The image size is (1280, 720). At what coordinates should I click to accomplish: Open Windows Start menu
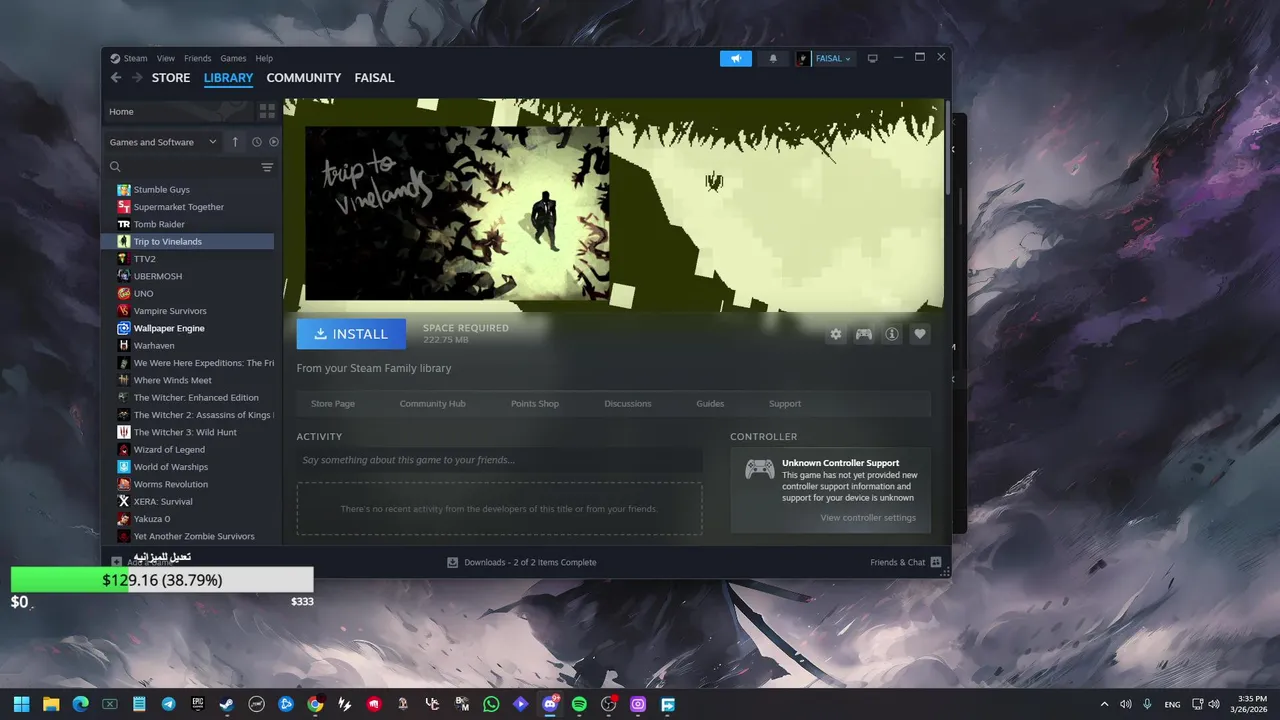(x=21, y=704)
